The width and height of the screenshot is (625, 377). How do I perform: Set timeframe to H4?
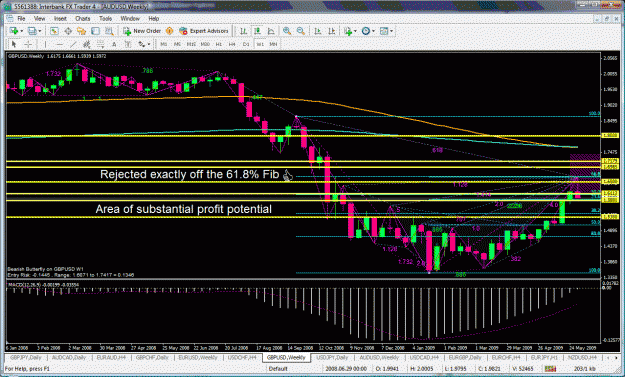(x=232, y=44)
